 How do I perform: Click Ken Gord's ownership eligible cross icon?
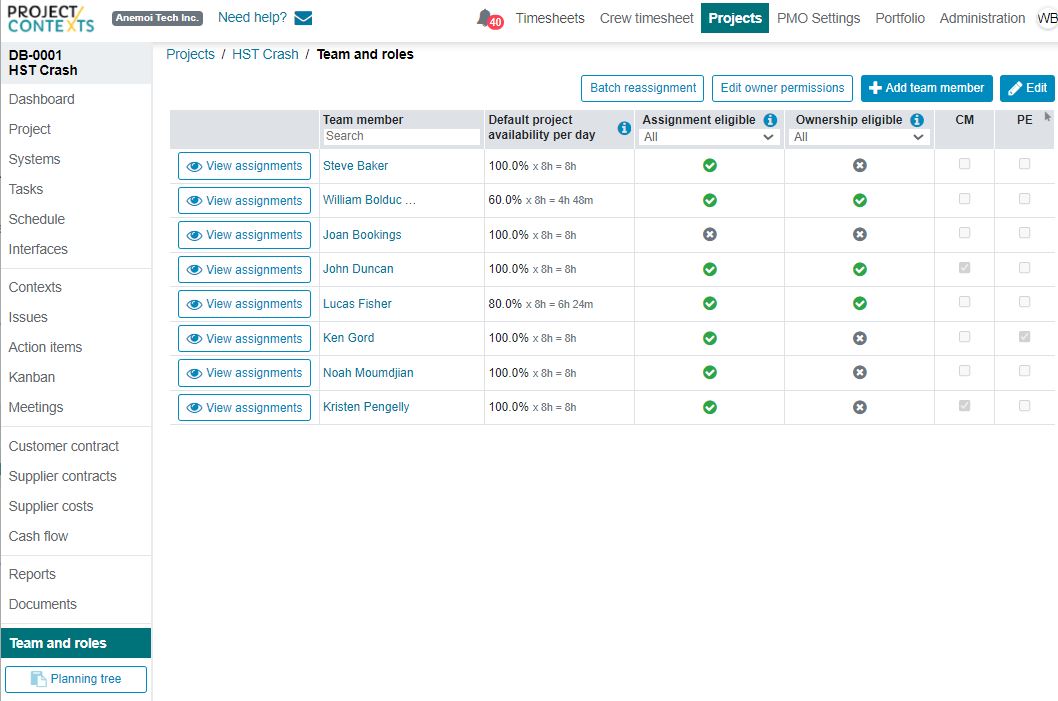pyautogui.click(x=860, y=338)
